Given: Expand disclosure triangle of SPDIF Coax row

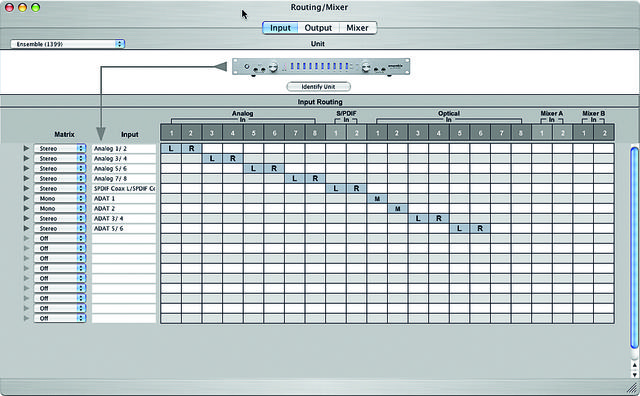Looking at the screenshot, I should [x=27, y=188].
